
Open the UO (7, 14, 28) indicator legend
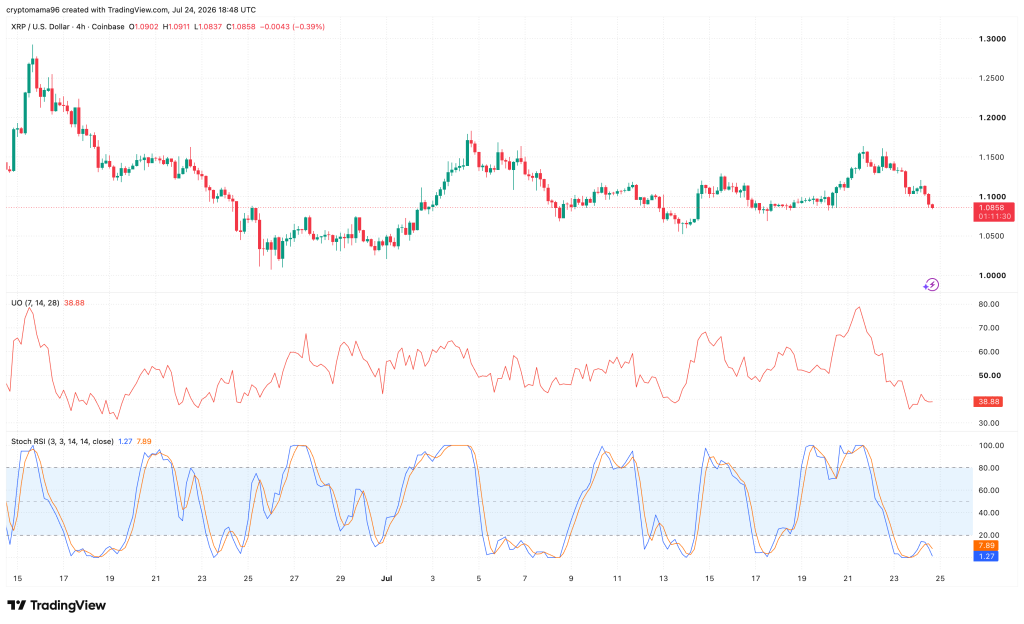35,303
